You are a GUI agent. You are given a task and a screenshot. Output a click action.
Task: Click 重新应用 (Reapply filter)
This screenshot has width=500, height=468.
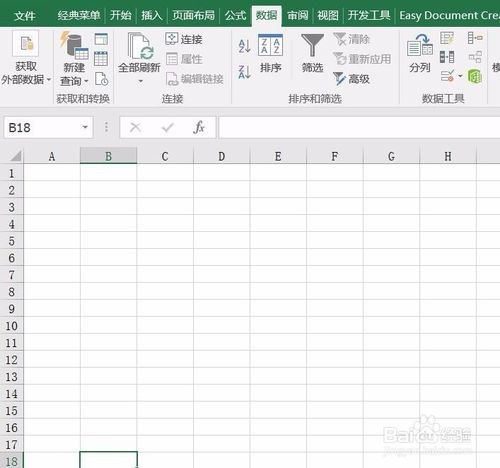pyautogui.click(x=362, y=59)
